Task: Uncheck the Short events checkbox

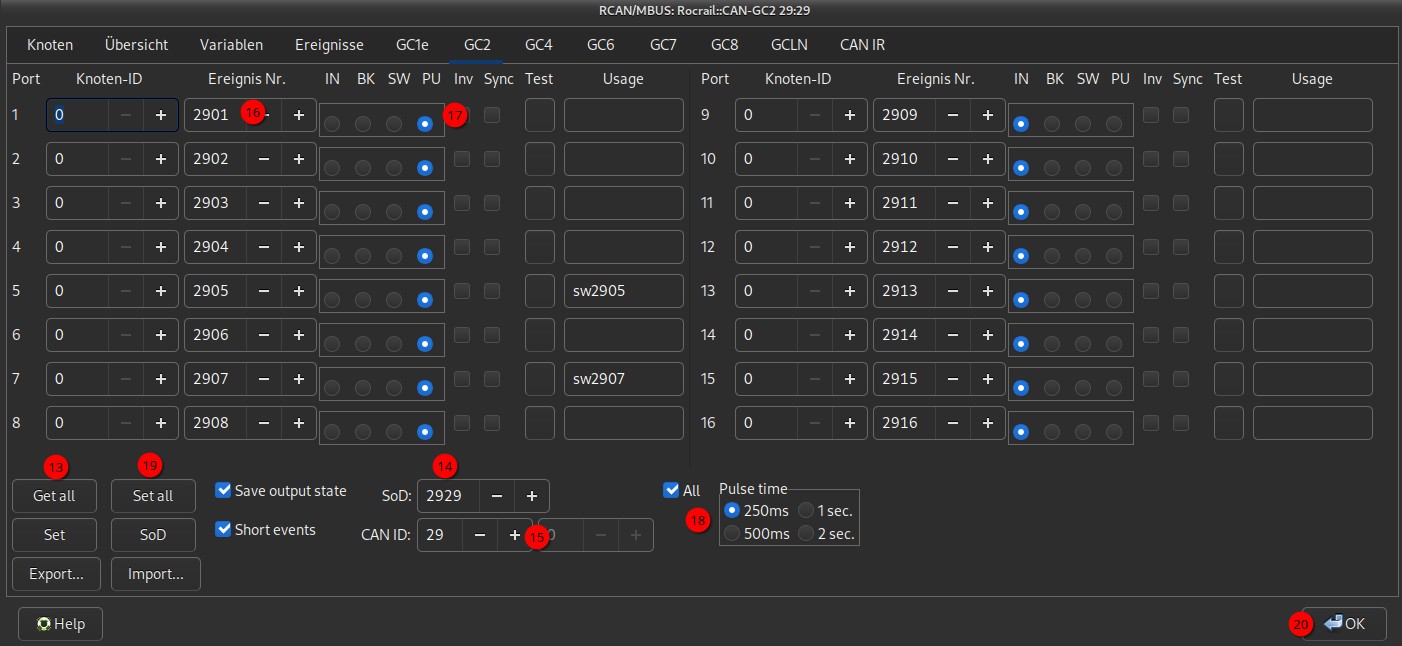Action: (224, 530)
